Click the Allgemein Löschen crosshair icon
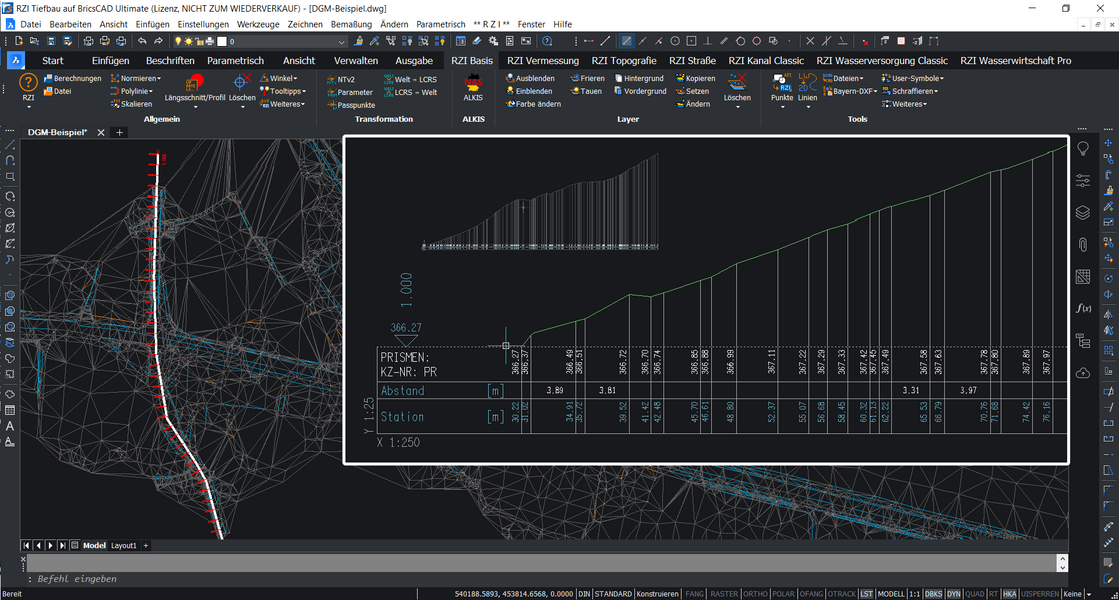 (242, 83)
